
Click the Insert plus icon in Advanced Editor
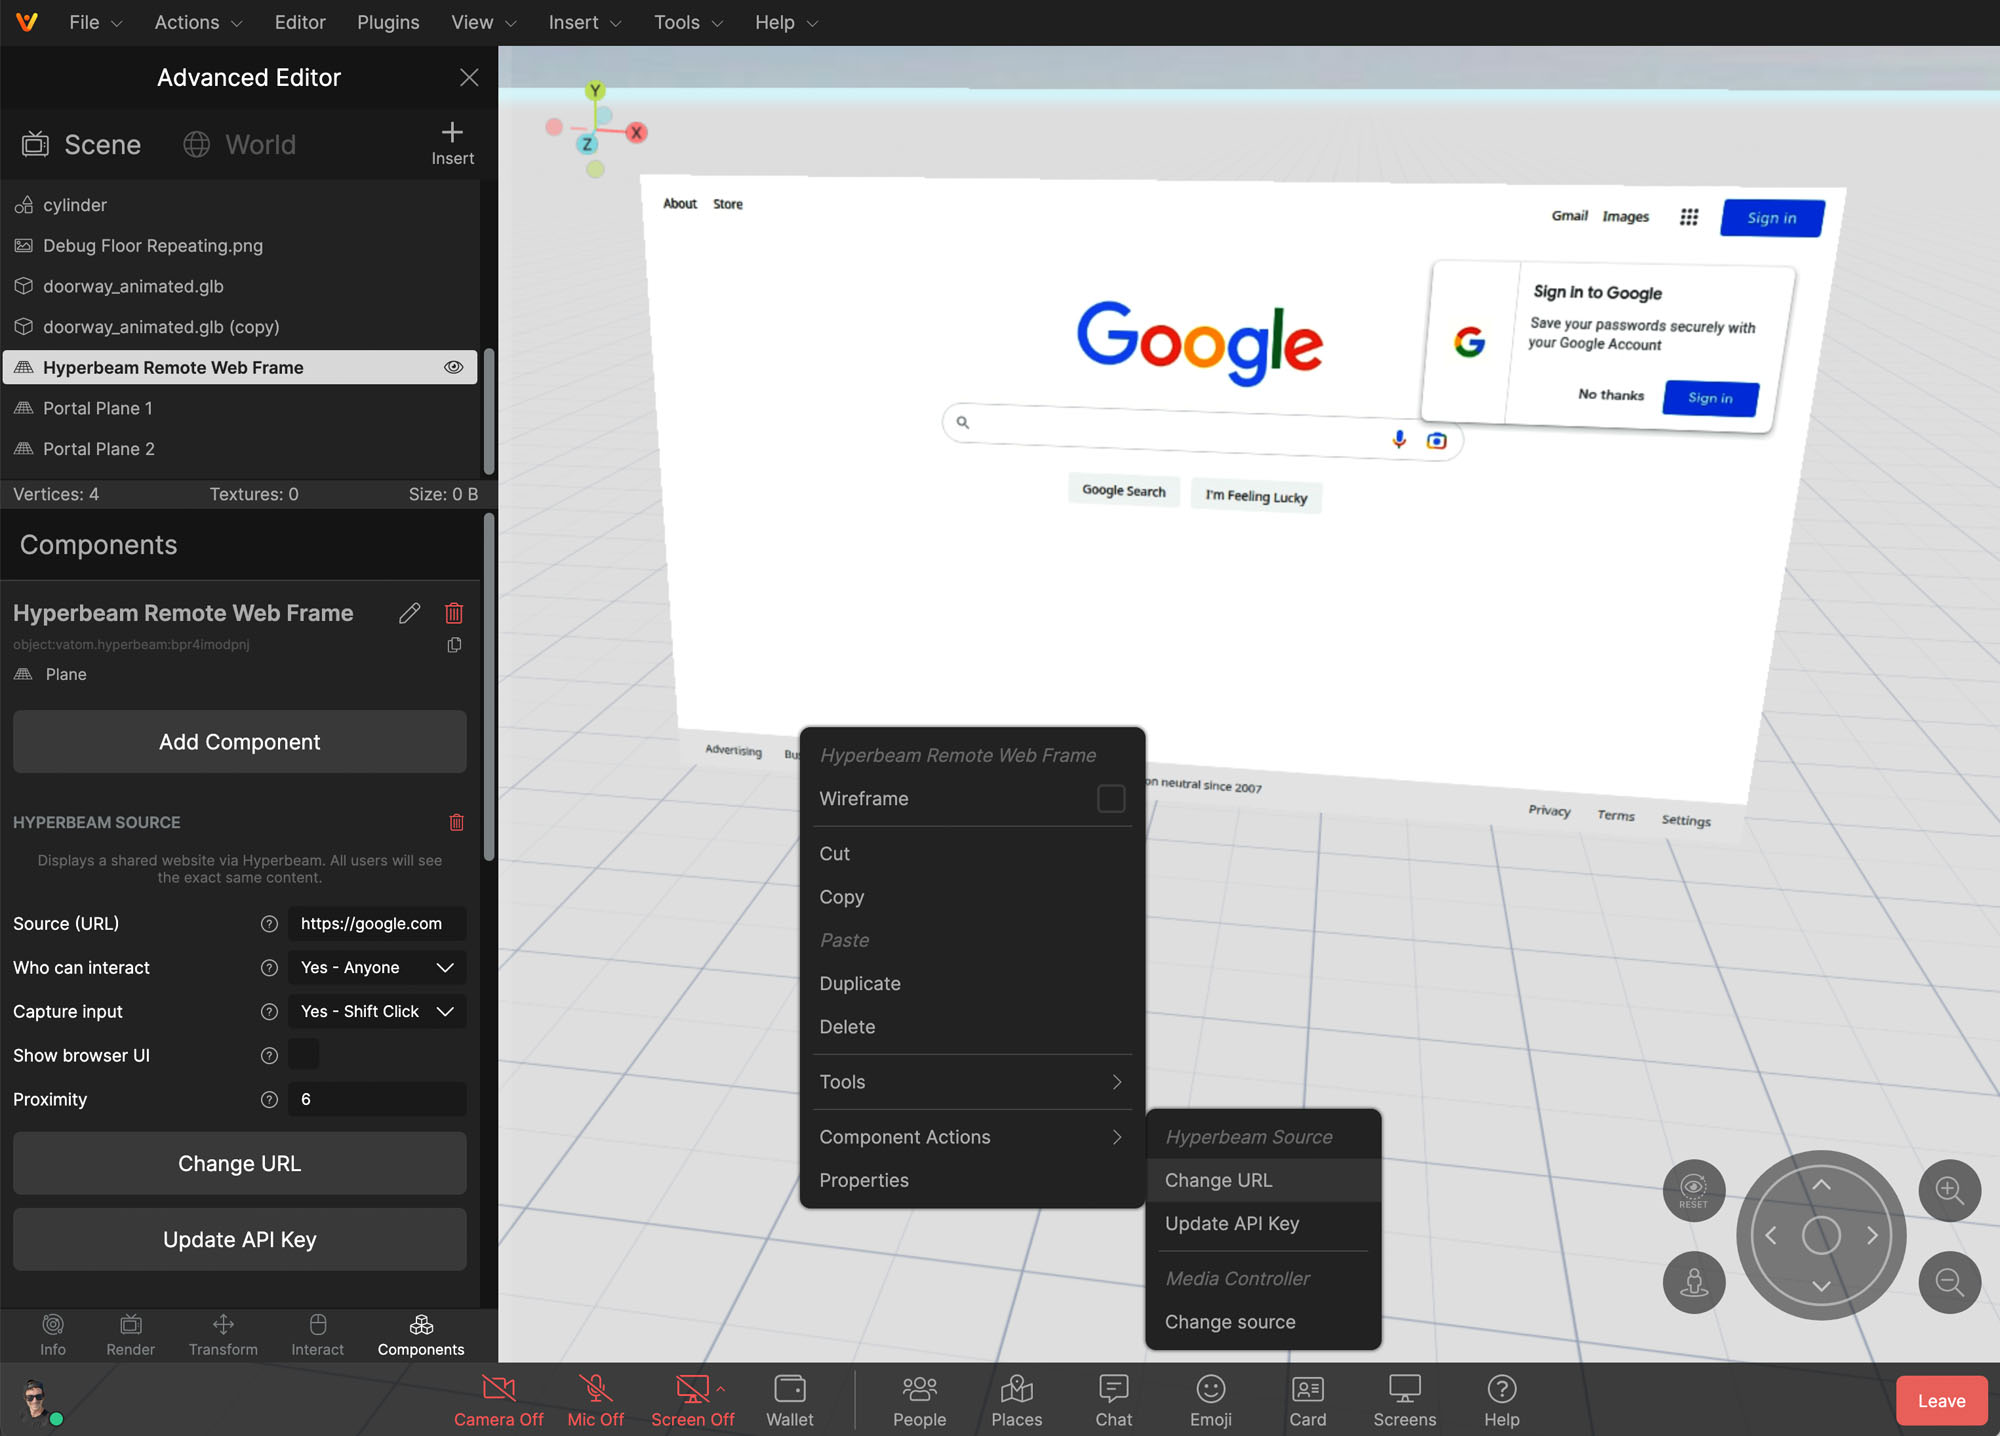452,143
